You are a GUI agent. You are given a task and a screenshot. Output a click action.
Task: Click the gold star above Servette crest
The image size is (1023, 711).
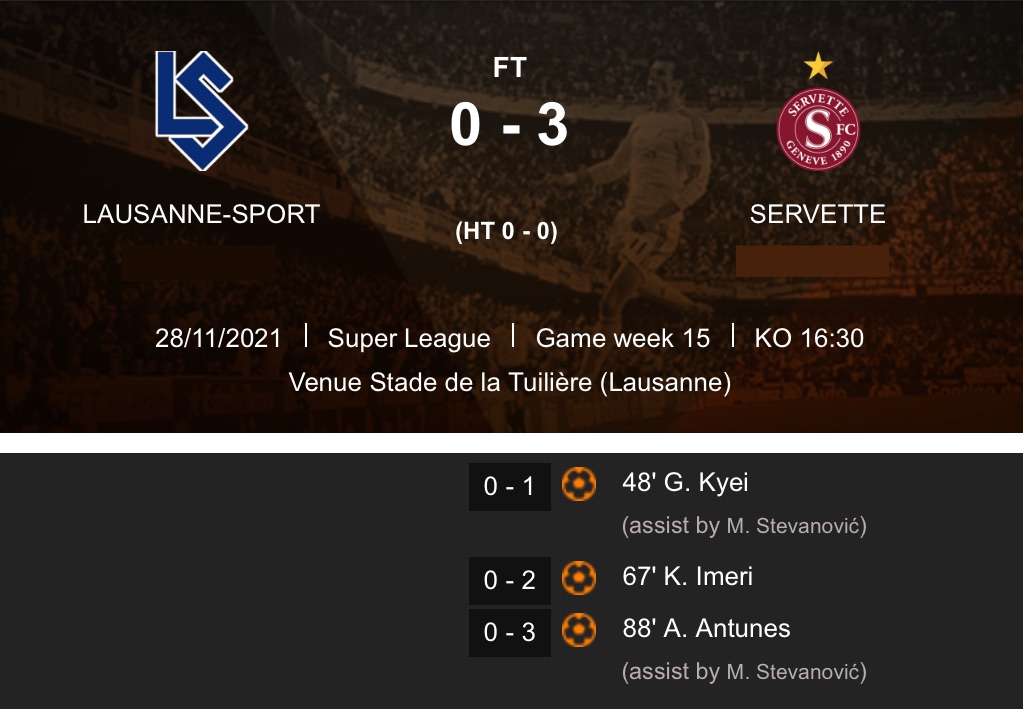tap(818, 67)
